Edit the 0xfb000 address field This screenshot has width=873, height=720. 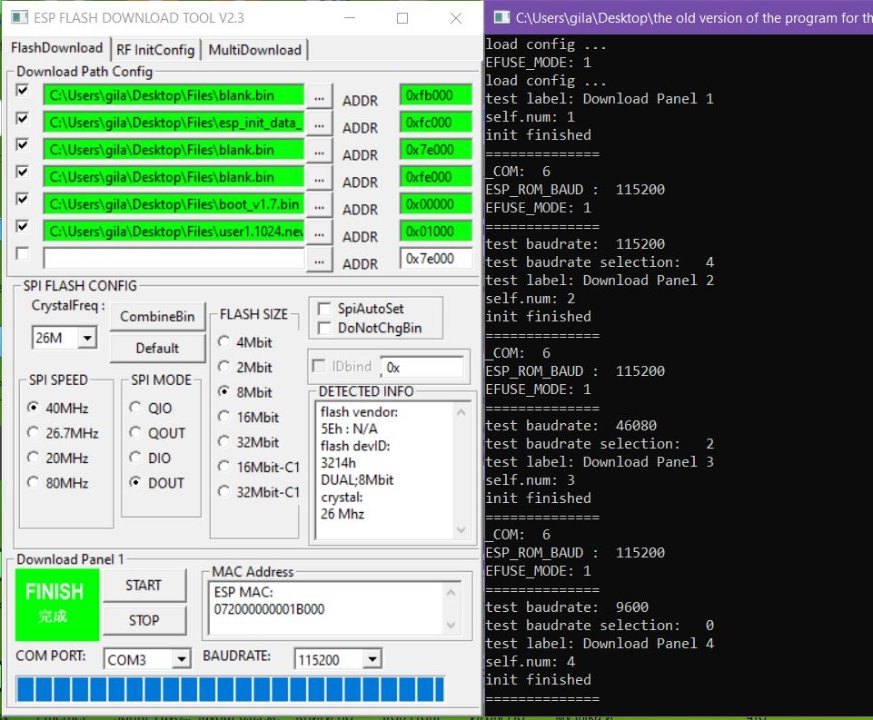435,95
